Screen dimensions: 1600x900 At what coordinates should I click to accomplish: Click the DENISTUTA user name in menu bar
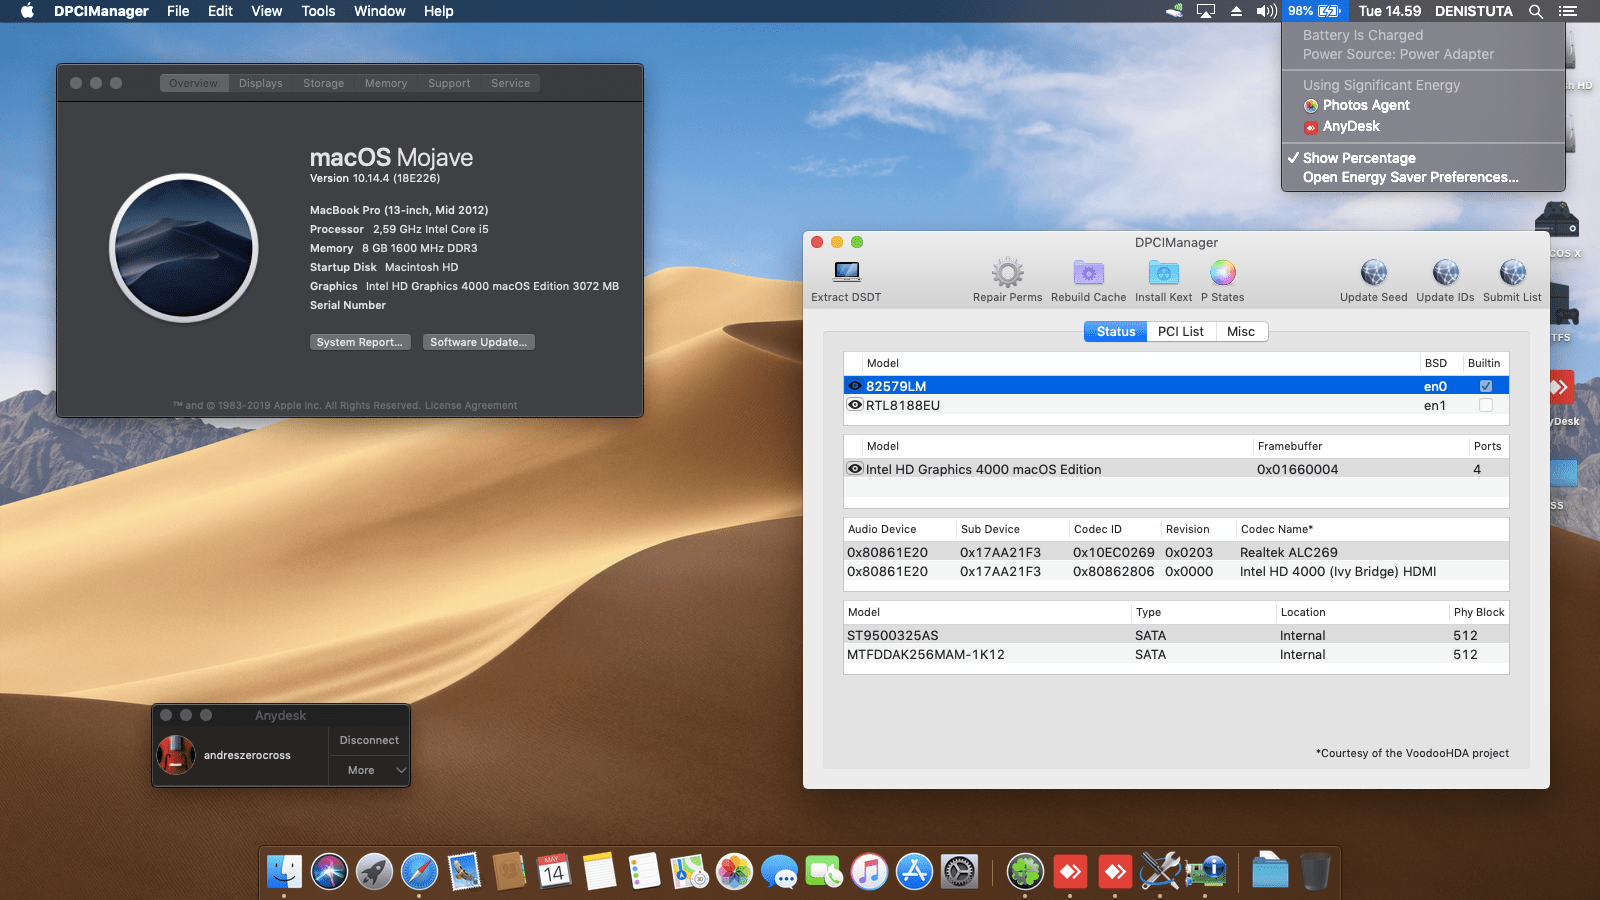pos(1473,11)
